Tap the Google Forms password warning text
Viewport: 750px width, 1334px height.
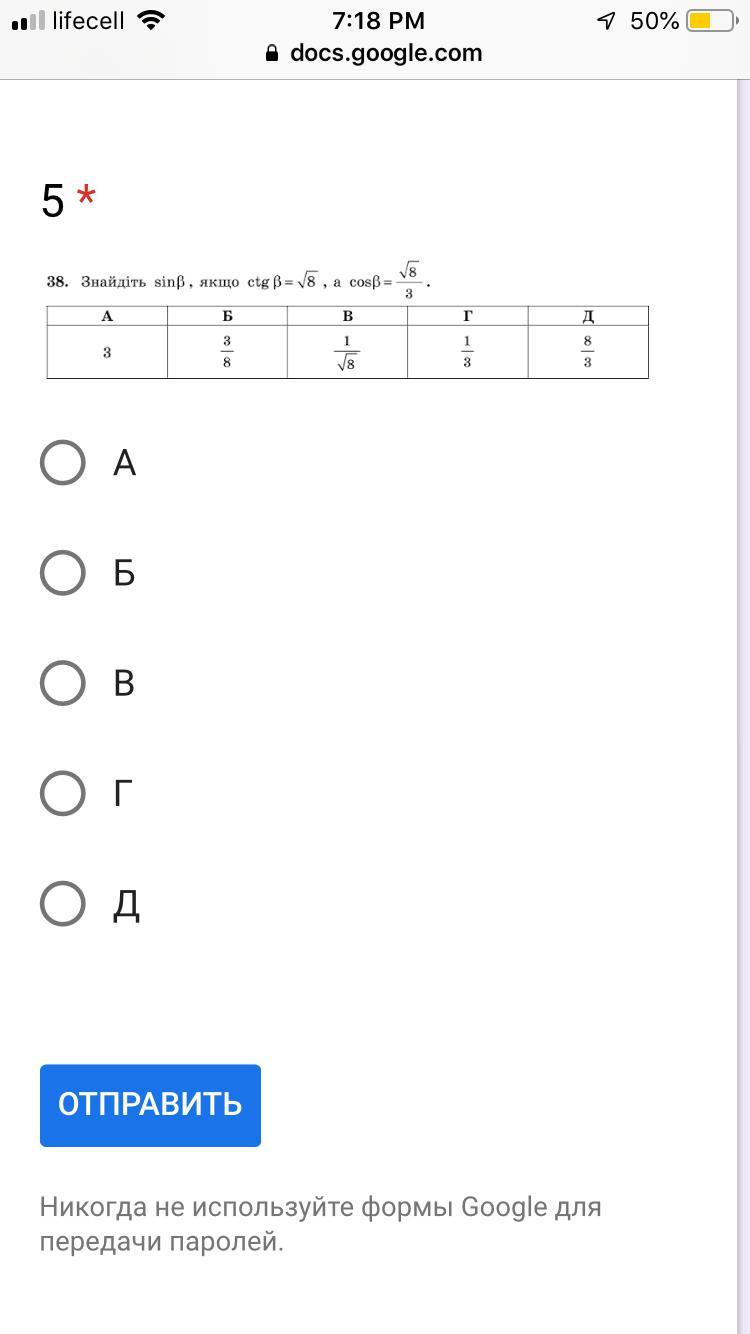click(320, 1224)
